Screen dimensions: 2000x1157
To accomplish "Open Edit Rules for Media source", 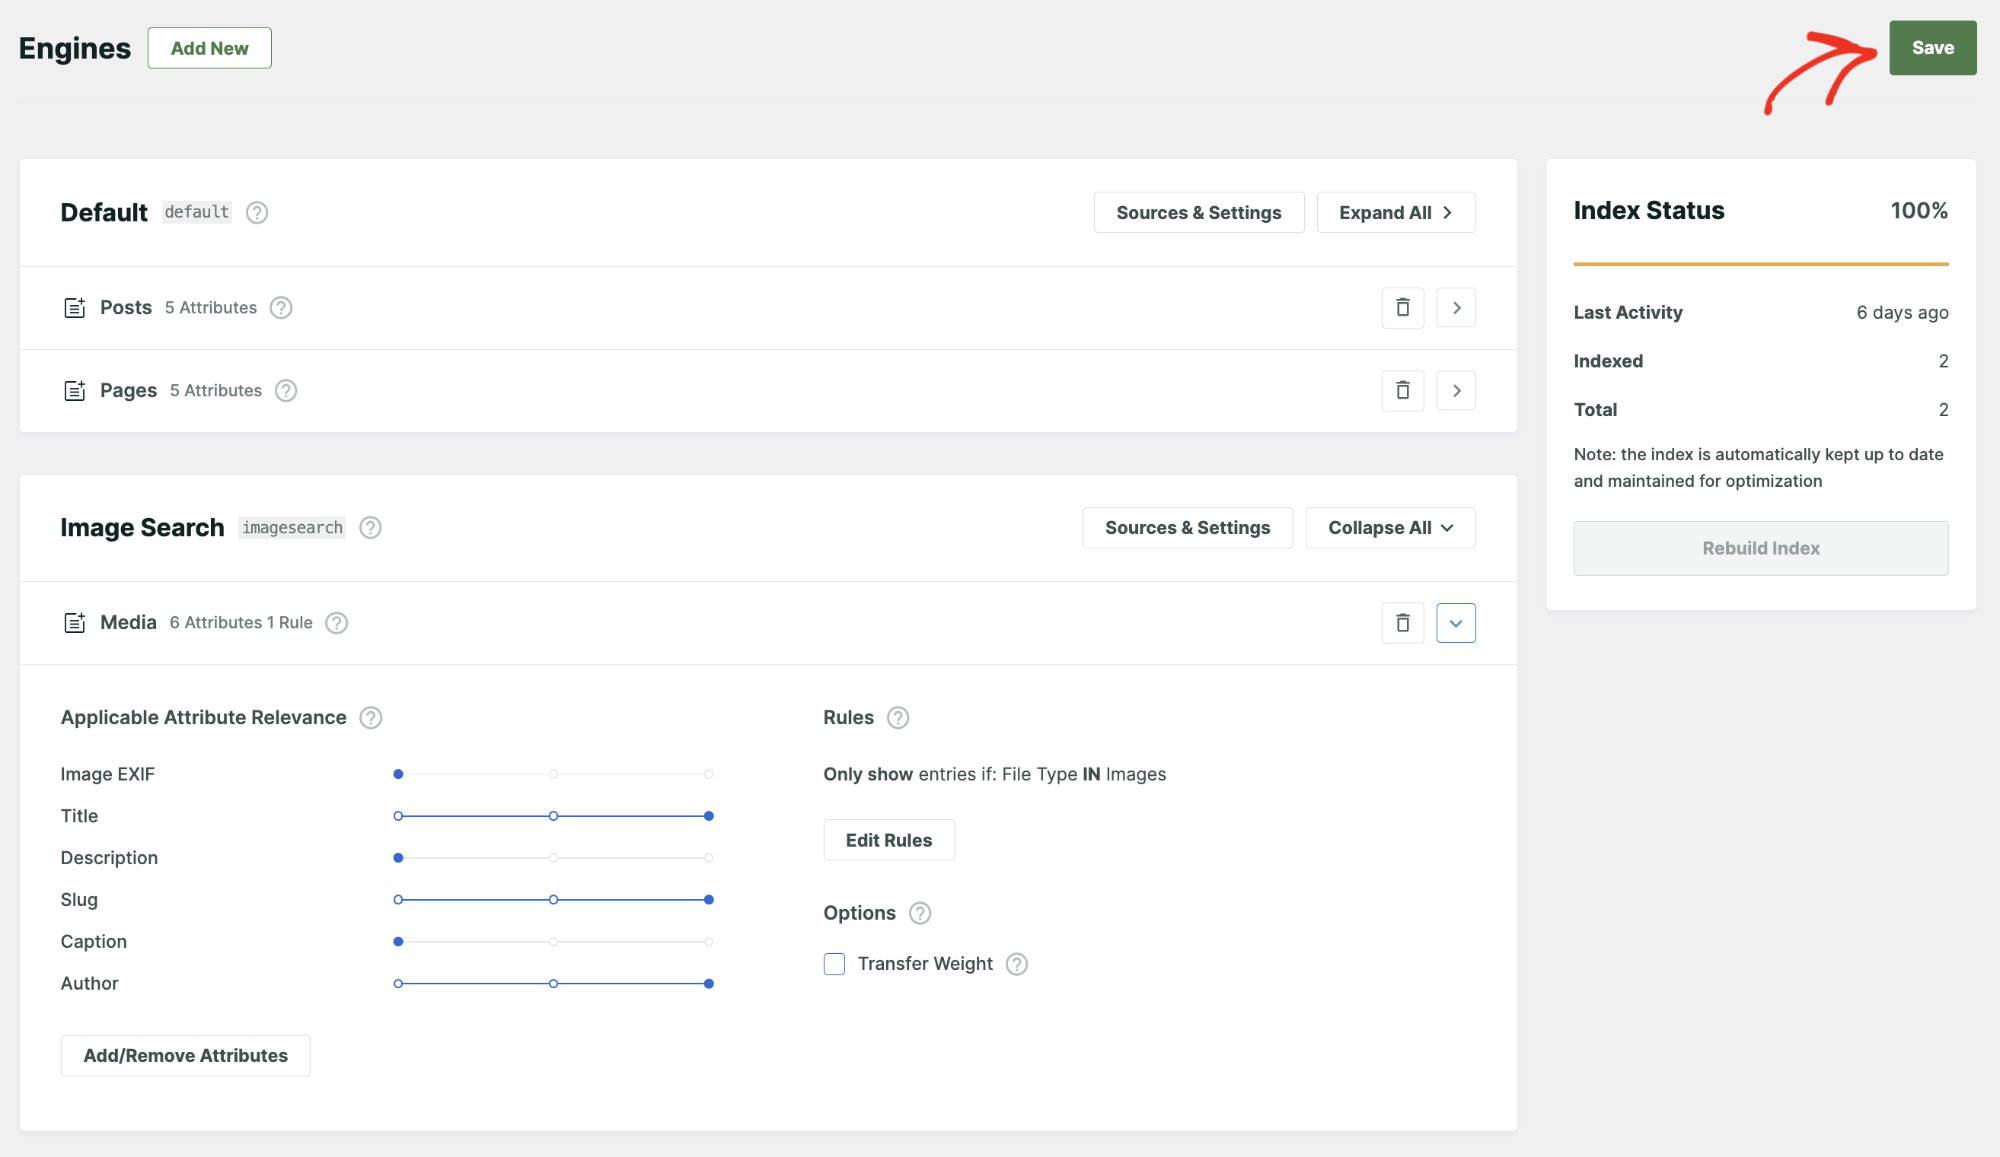I will point(889,840).
